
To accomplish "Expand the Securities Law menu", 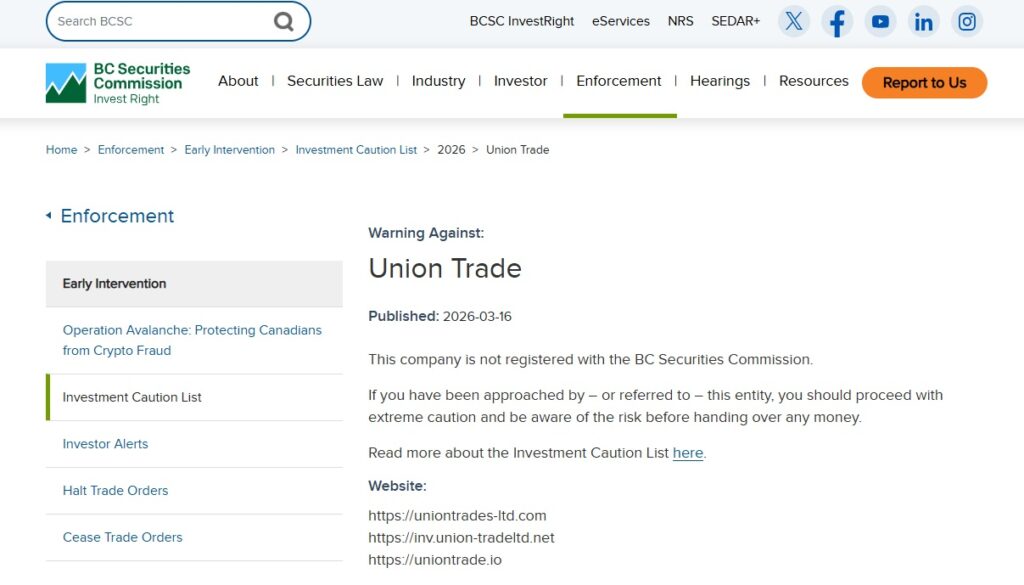I will (335, 81).
